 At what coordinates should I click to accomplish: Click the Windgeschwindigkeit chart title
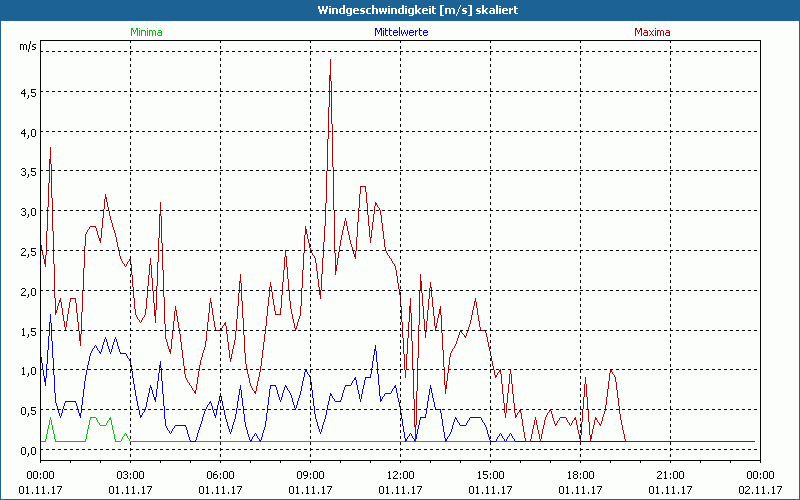400,9
